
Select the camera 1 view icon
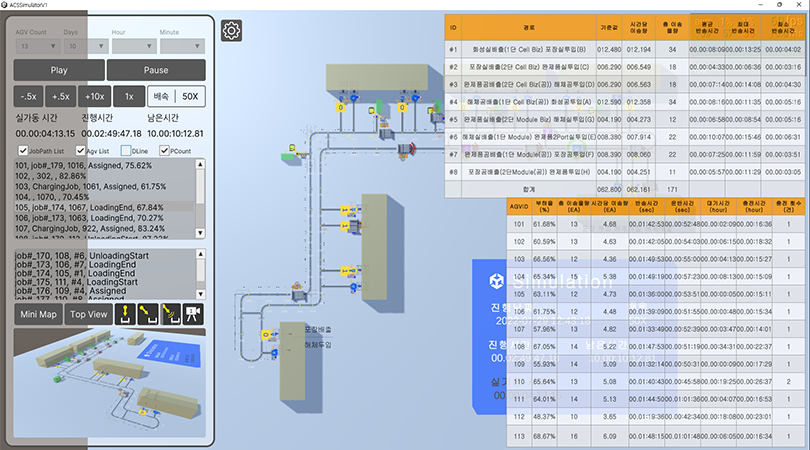[x=192, y=315]
